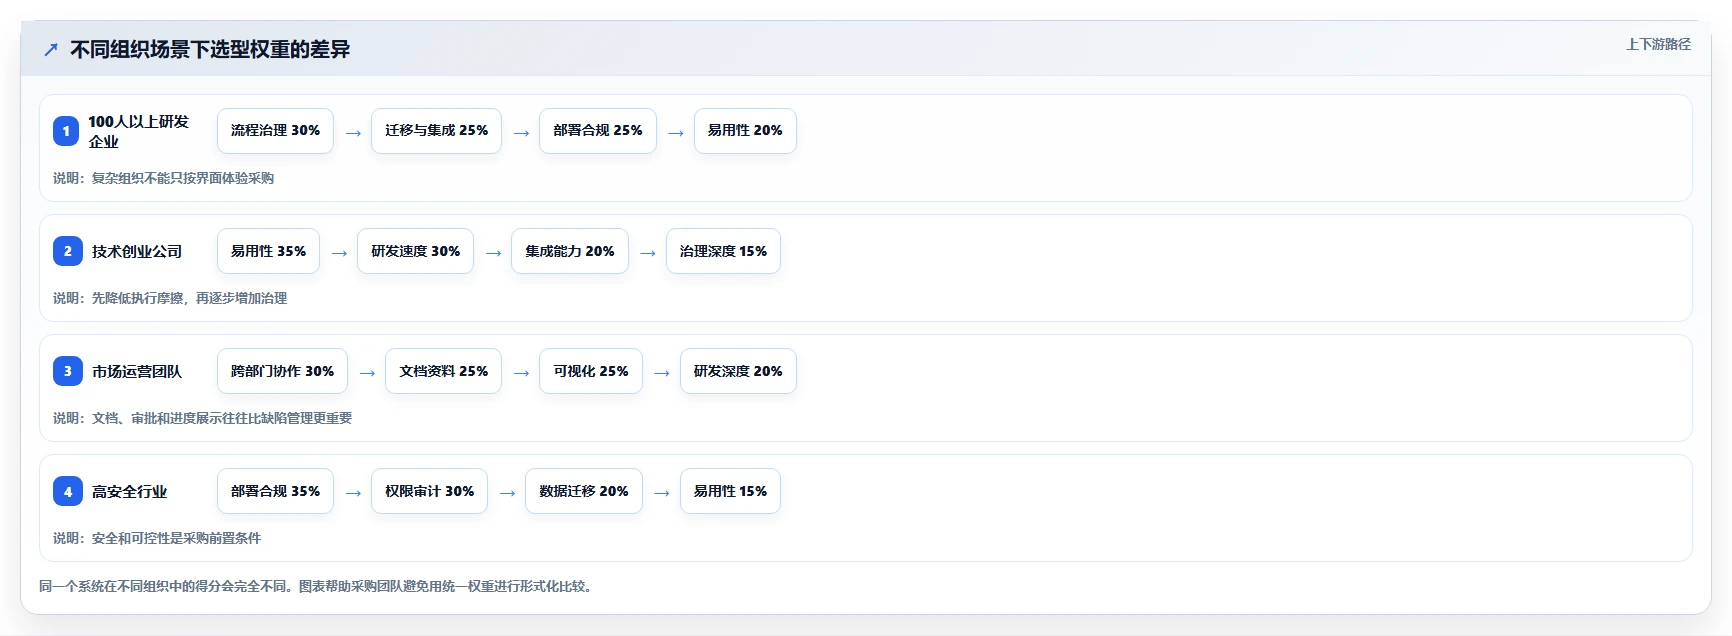The height and width of the screenshot is (636, 1732).
Task: Select the 研发速度 30% chip
Action: coord(415,251)
